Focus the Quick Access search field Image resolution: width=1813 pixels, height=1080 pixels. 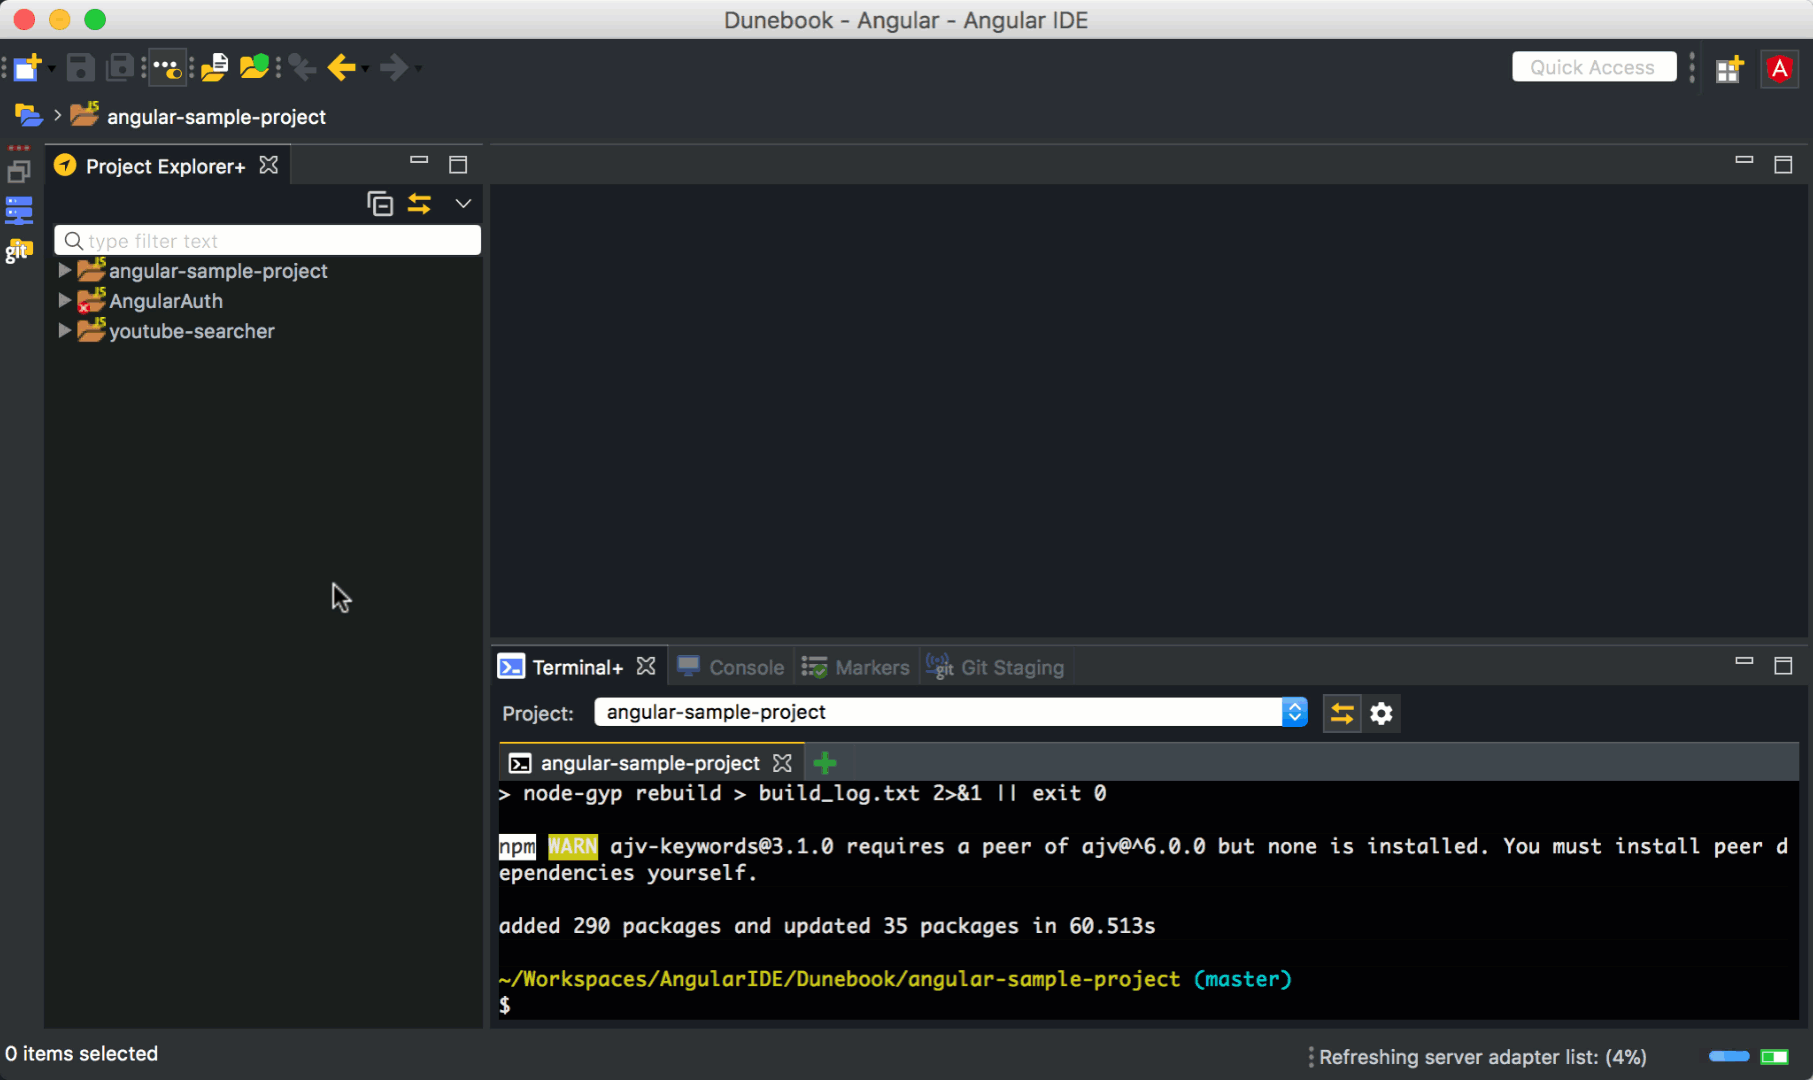coord(1593,67)
